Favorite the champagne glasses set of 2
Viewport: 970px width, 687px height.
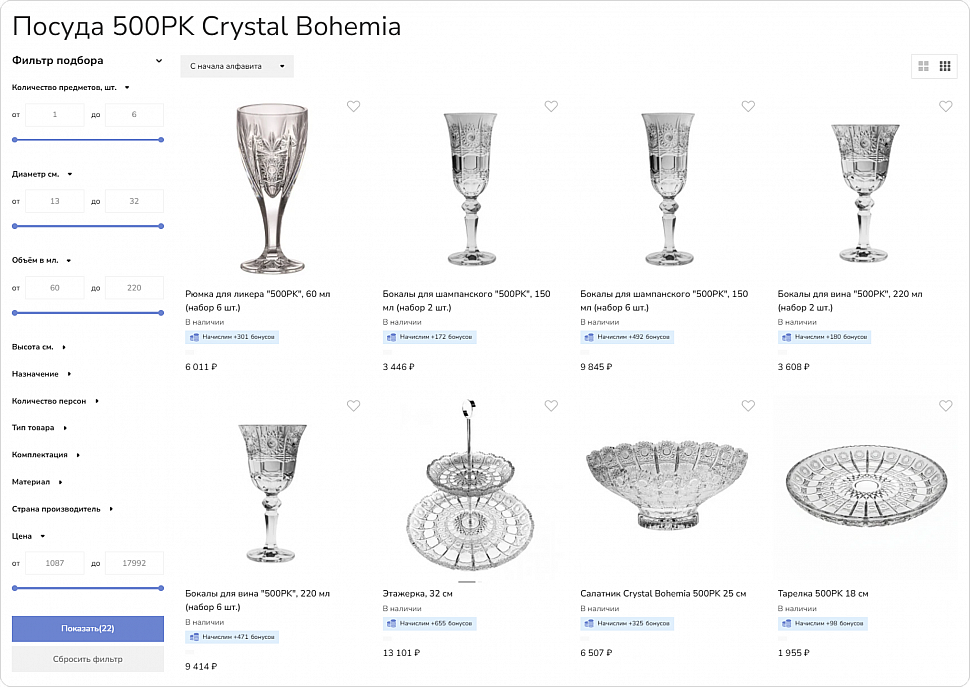551,106
